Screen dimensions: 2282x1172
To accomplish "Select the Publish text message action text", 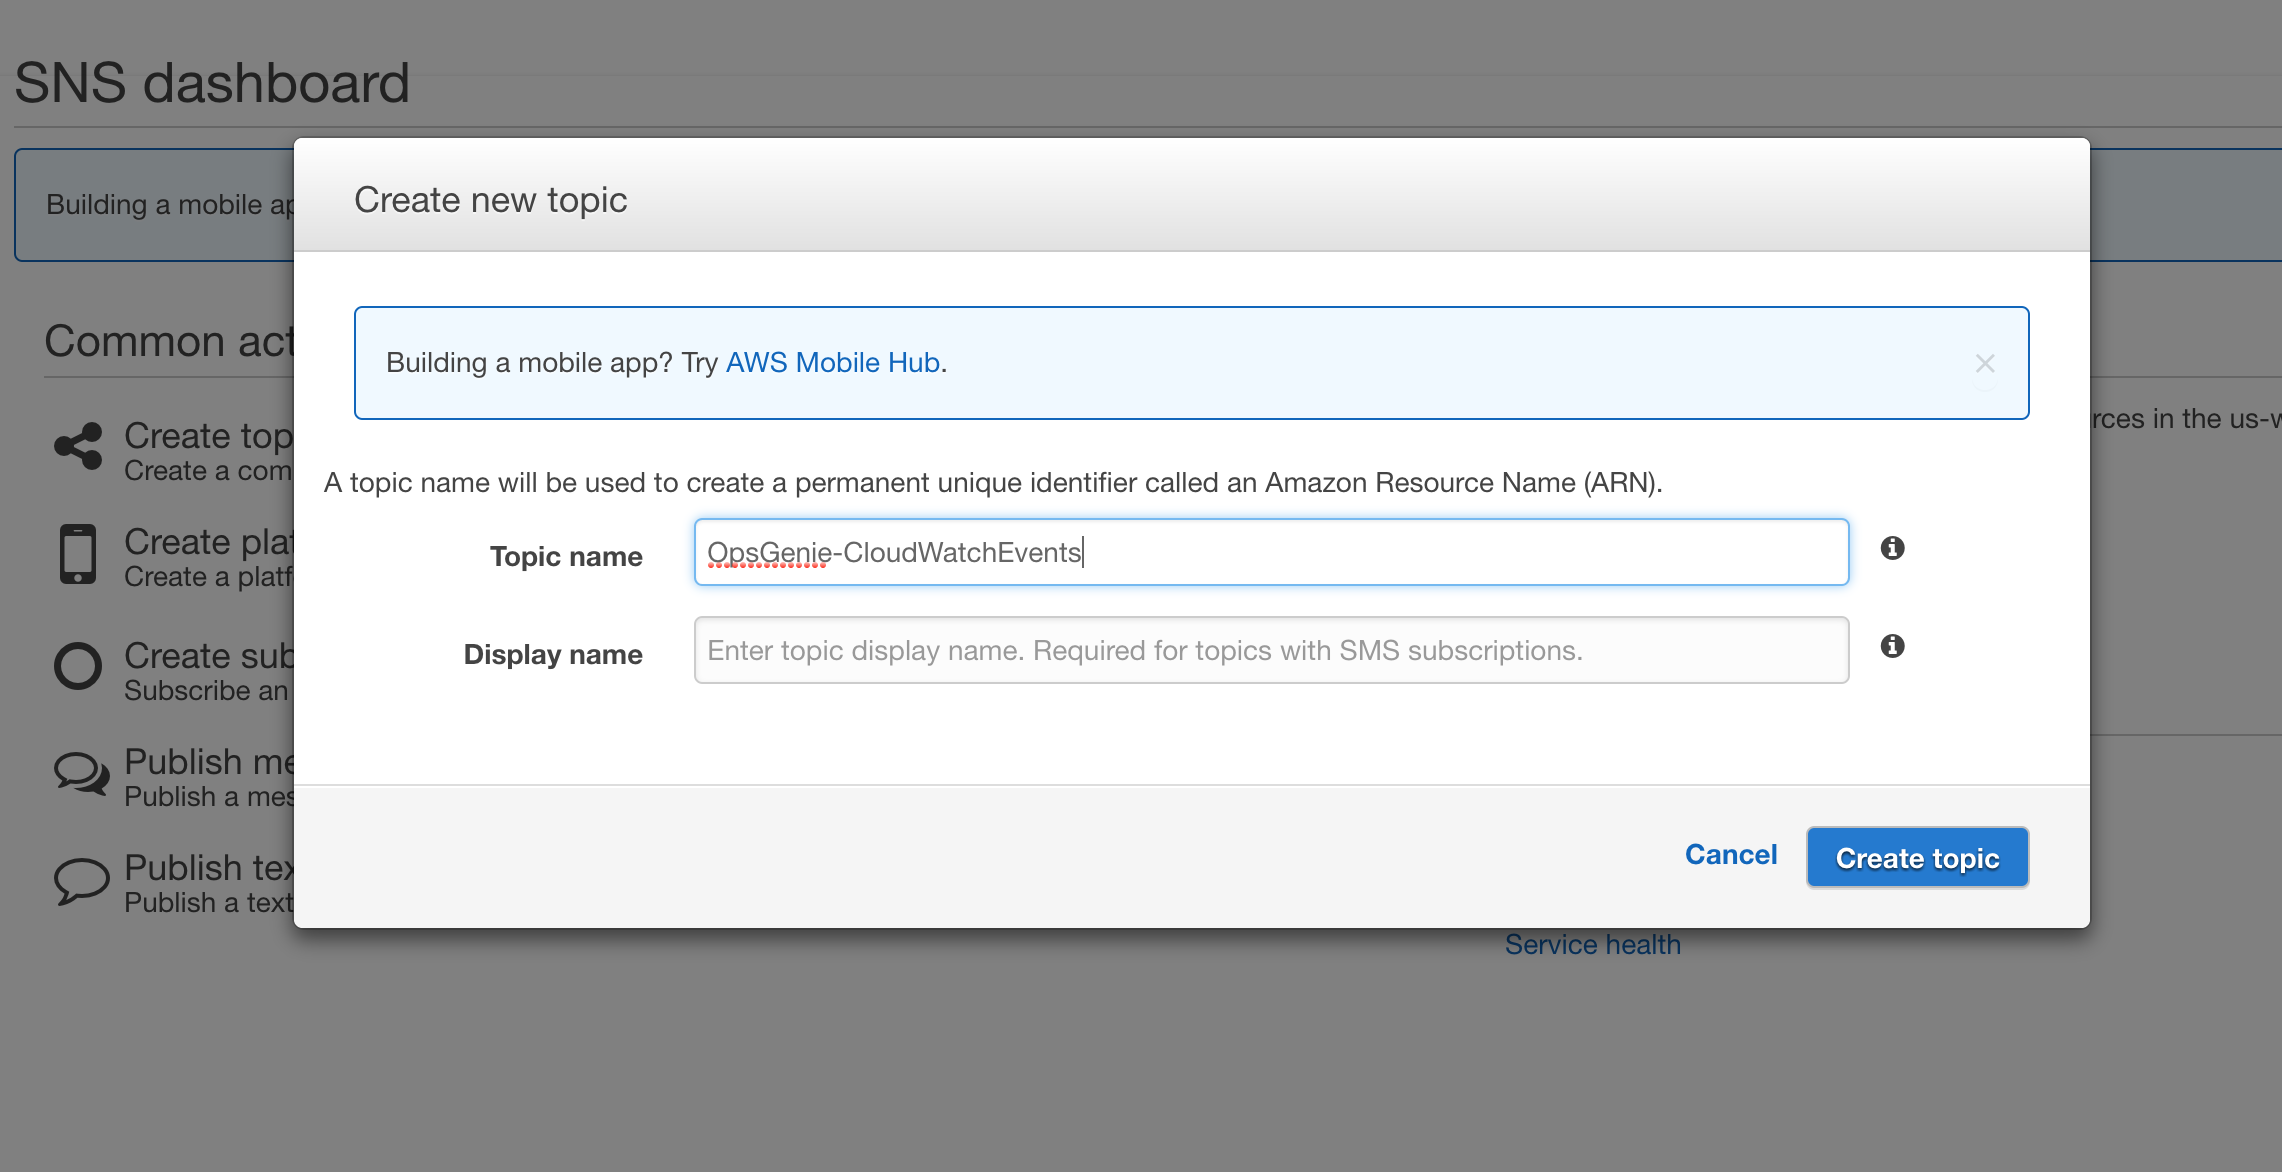I will (x=208, y=868).
